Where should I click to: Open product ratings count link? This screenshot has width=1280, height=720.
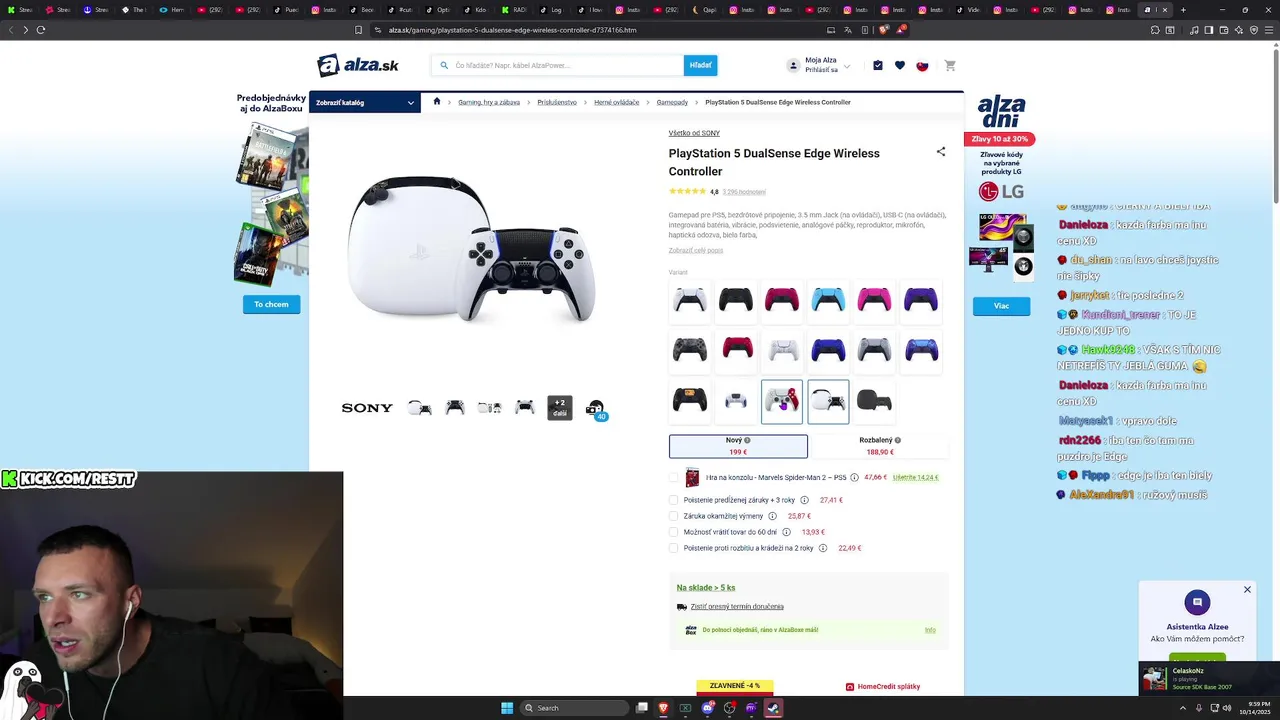[x=744, y=192]
